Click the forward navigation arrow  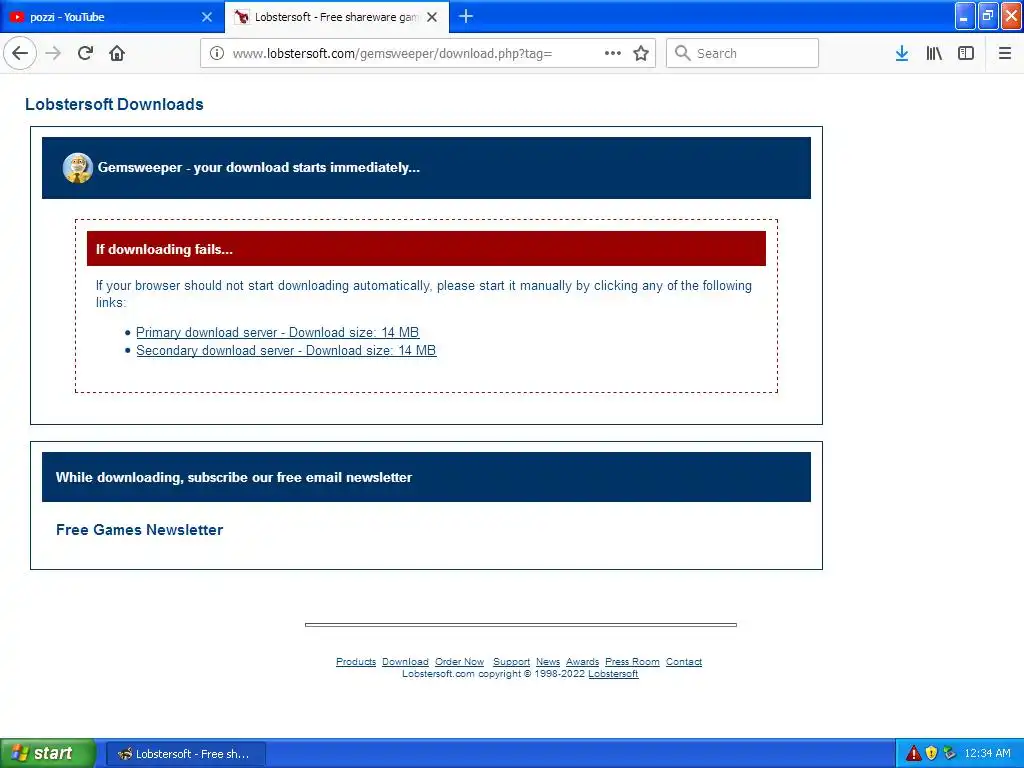(54, 53)
